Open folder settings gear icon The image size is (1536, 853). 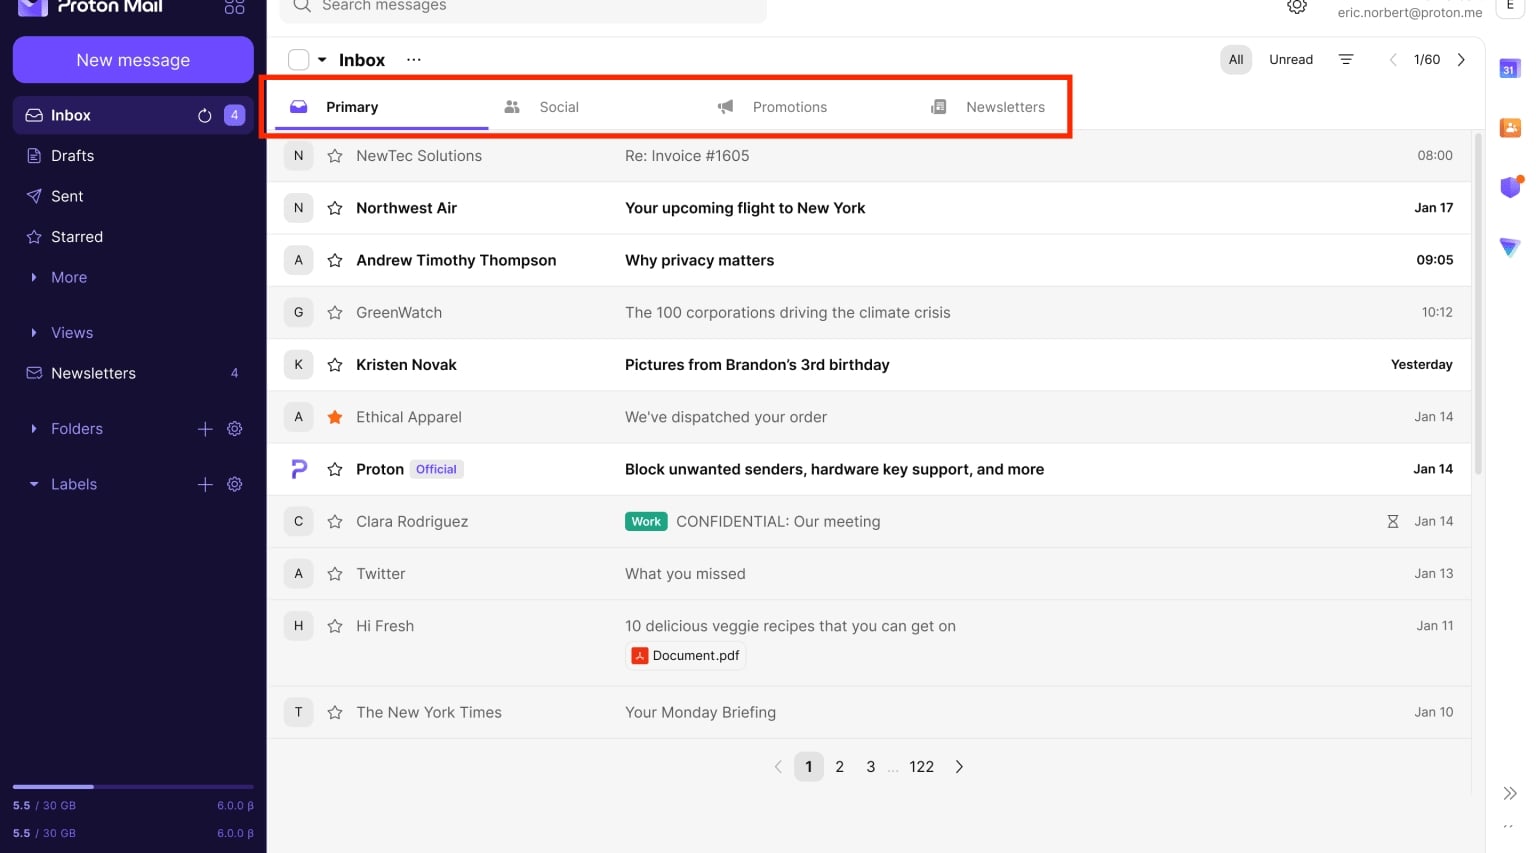[x=235, y=429]
